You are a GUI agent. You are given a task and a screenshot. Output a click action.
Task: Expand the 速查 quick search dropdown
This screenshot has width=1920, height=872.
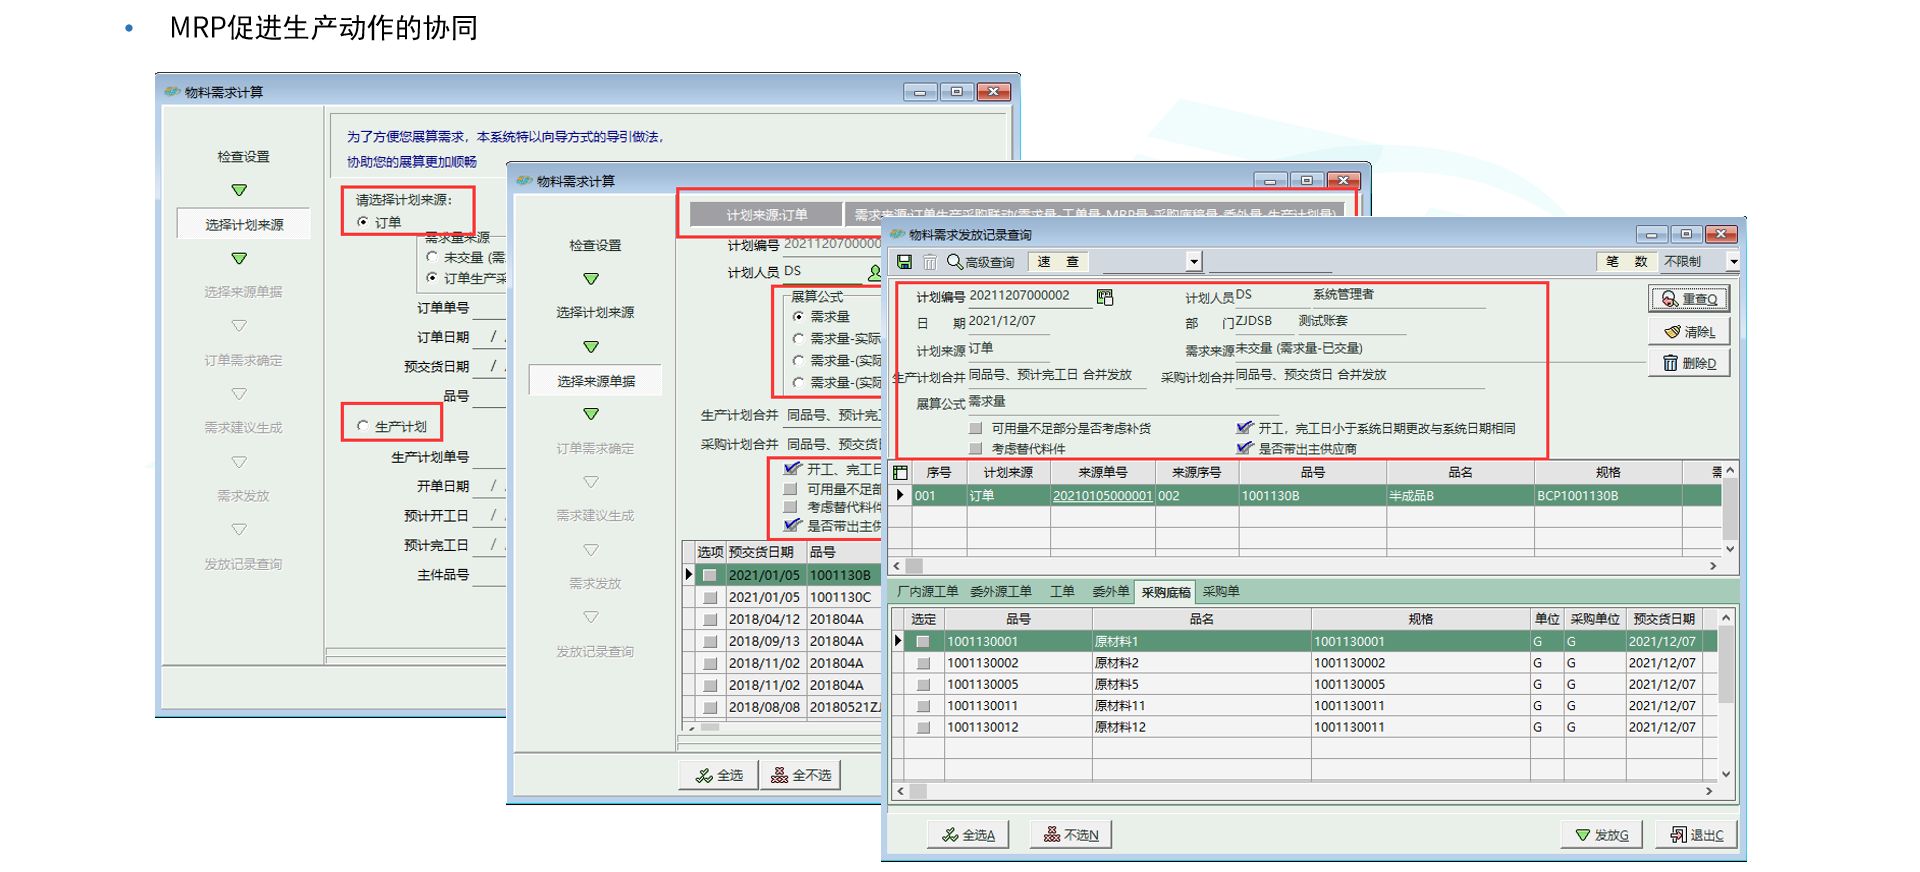coord(1193,262)
